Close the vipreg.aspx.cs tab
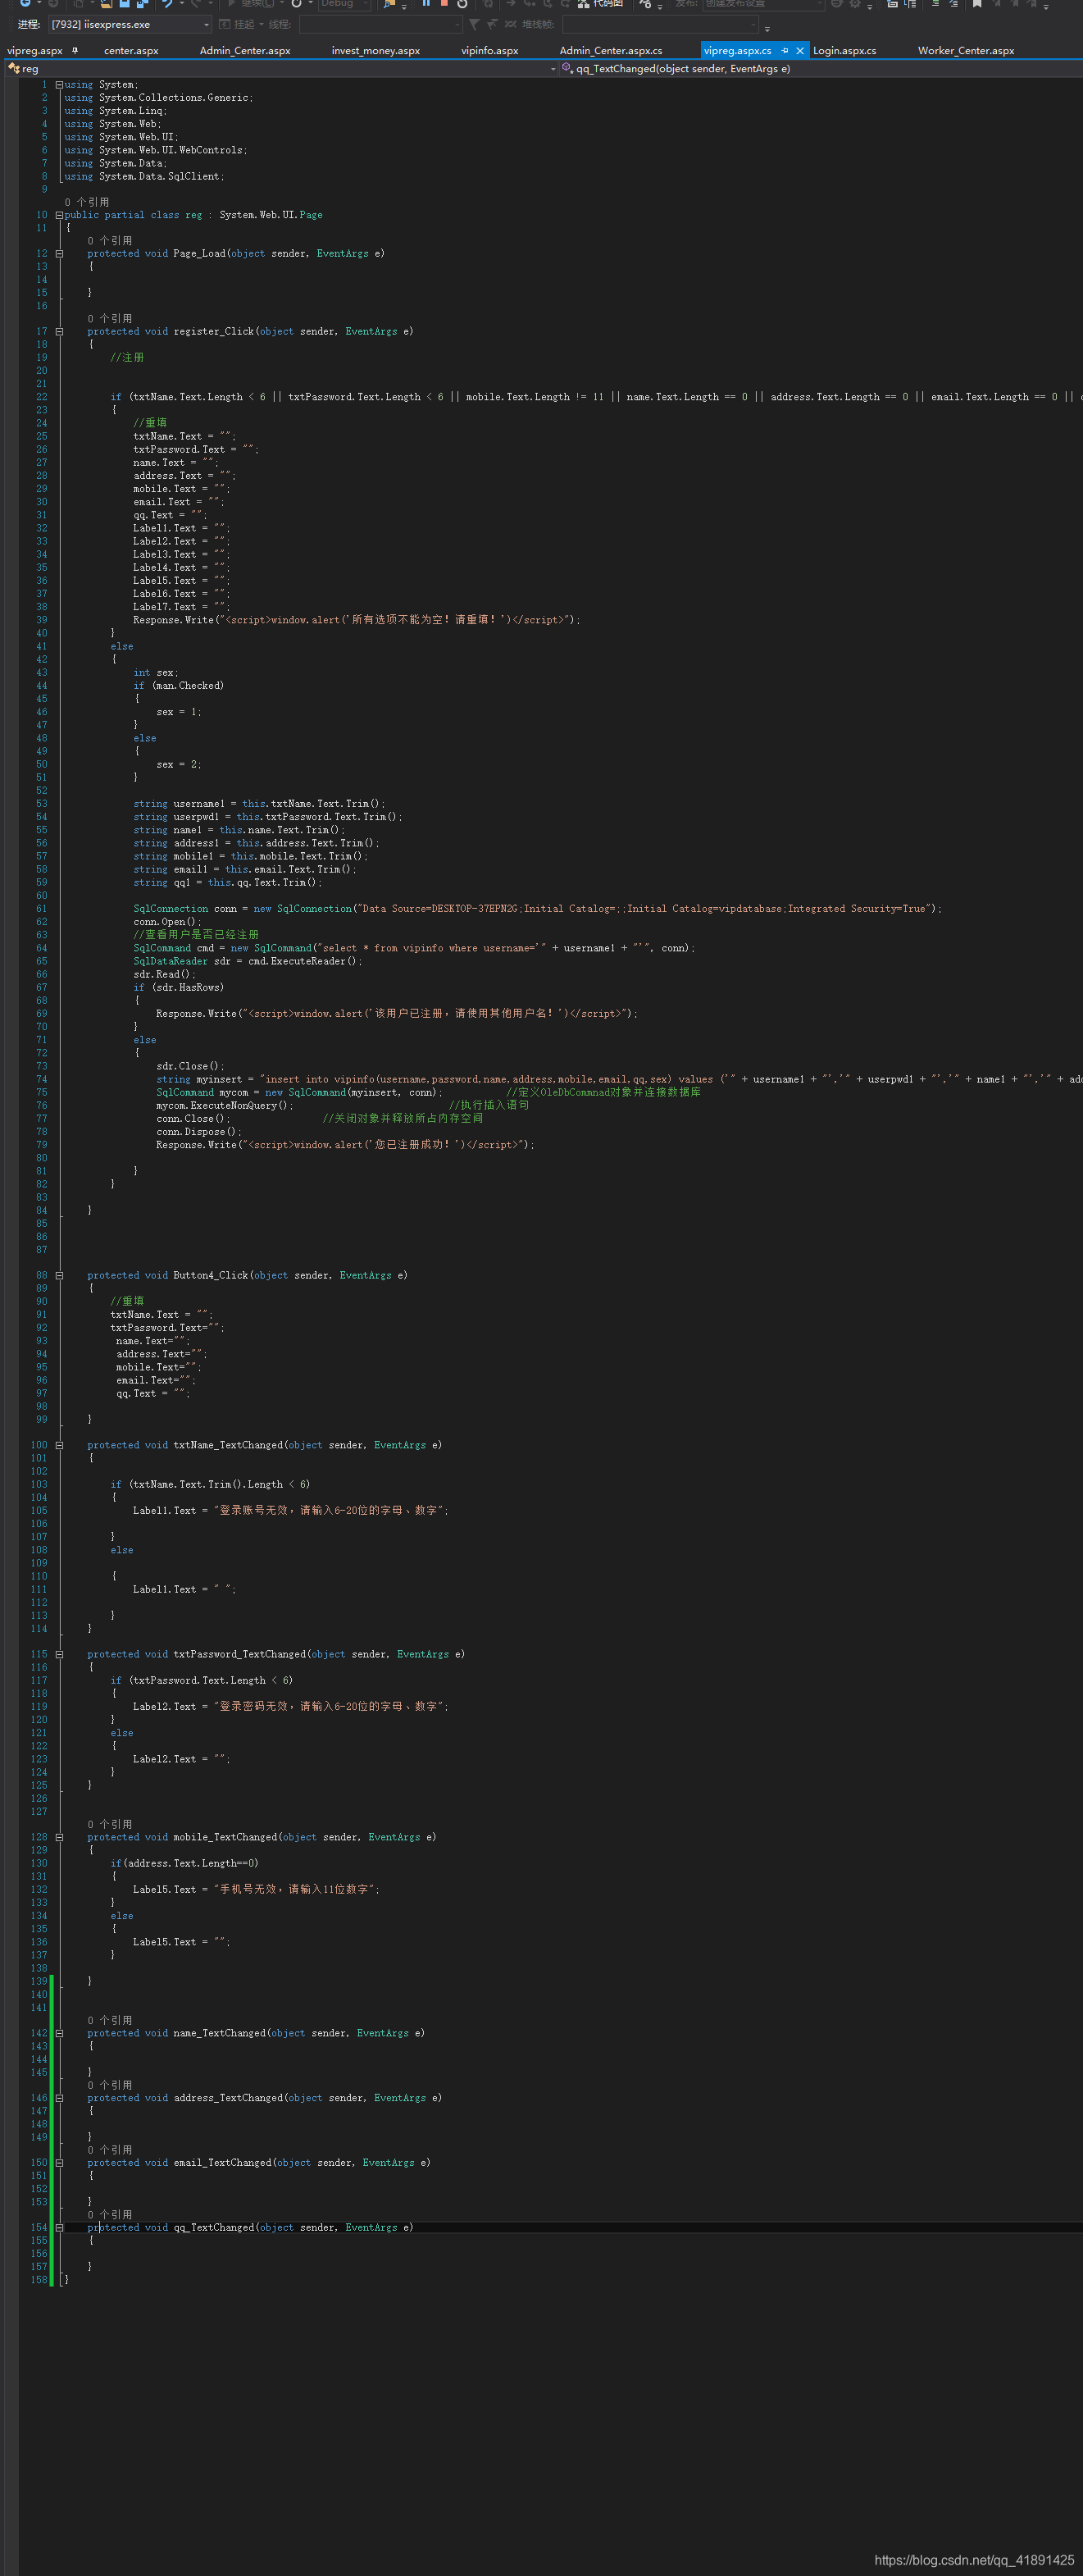The height and width of the screenshot is (2576, 1083). [800, 50]
